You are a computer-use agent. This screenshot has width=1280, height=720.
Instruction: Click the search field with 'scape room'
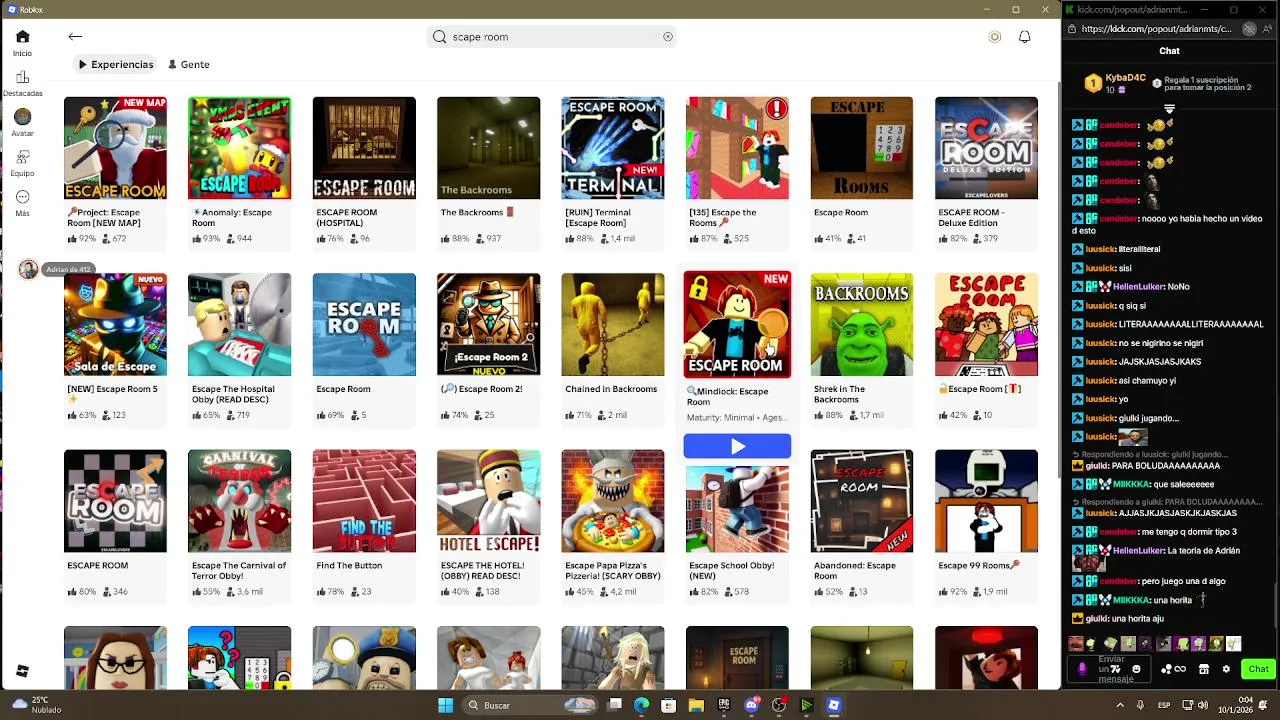pyautogui.click(x=553, y=37)
